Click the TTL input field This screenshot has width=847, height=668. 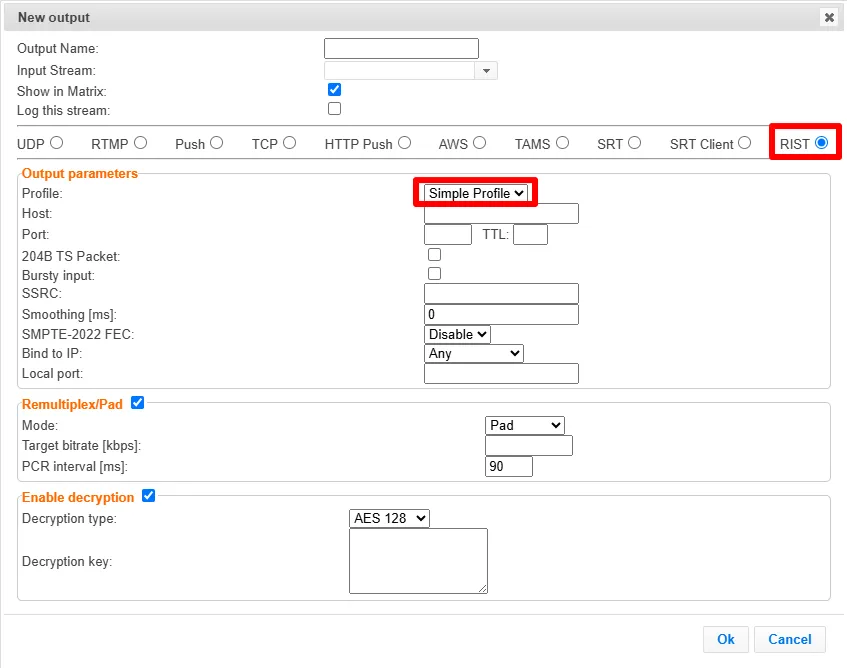pos(530,235)
